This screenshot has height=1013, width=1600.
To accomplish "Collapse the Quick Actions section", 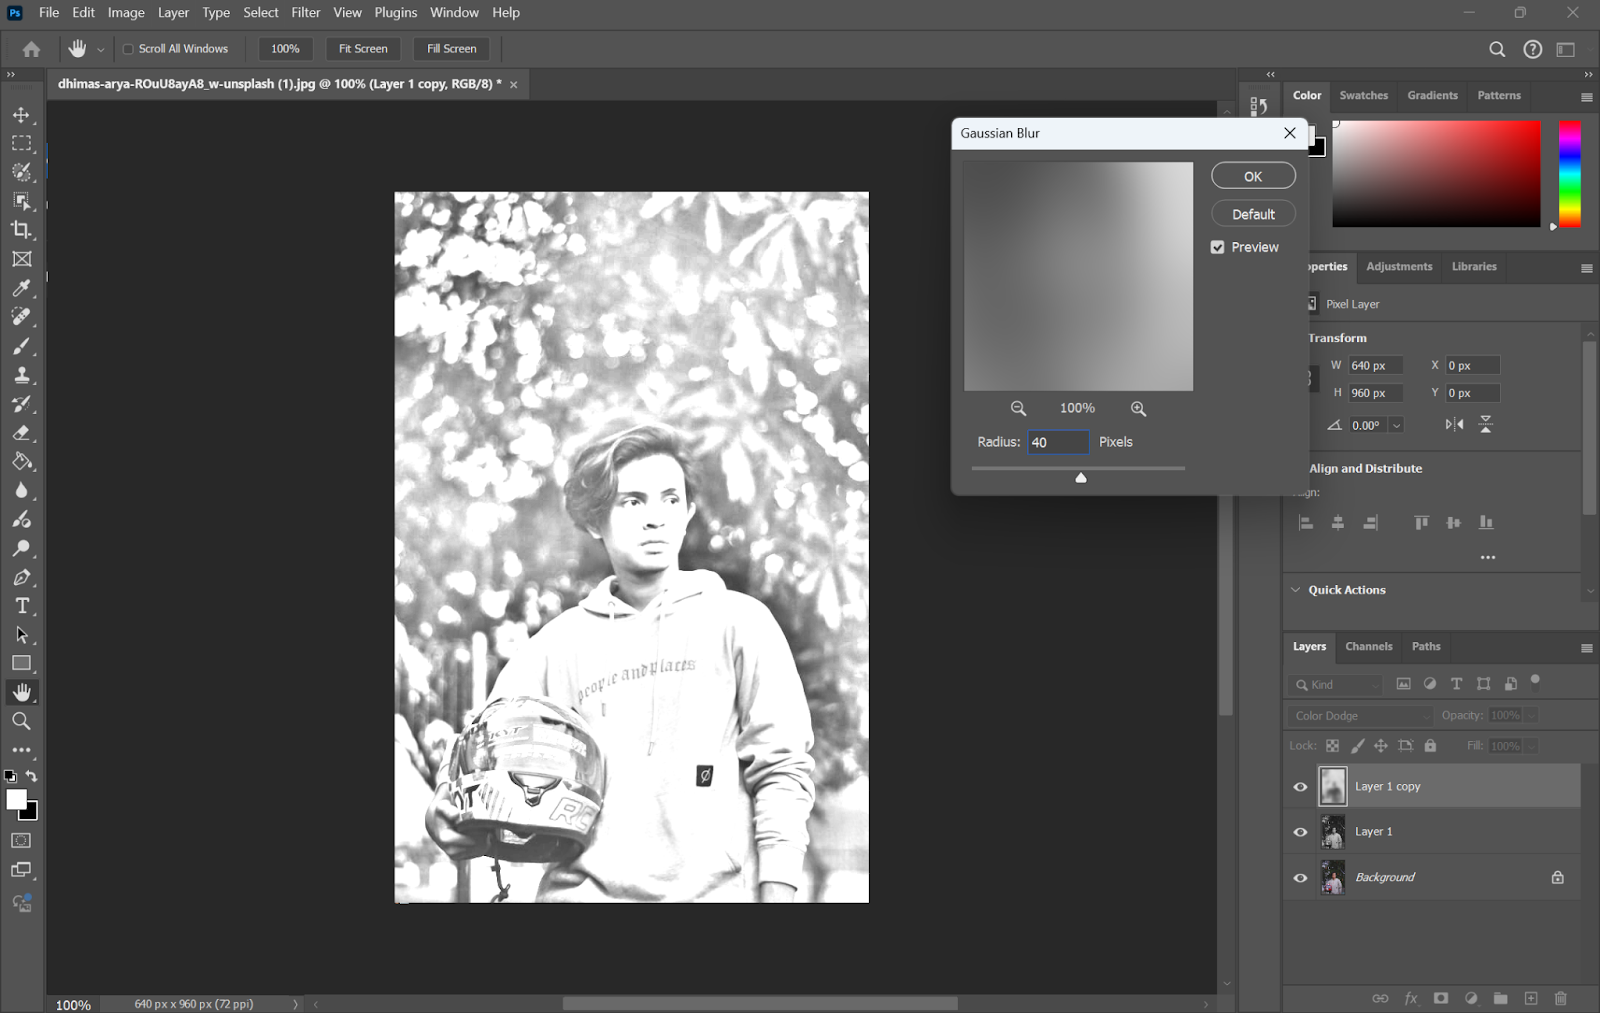I will coord(1296,590).
